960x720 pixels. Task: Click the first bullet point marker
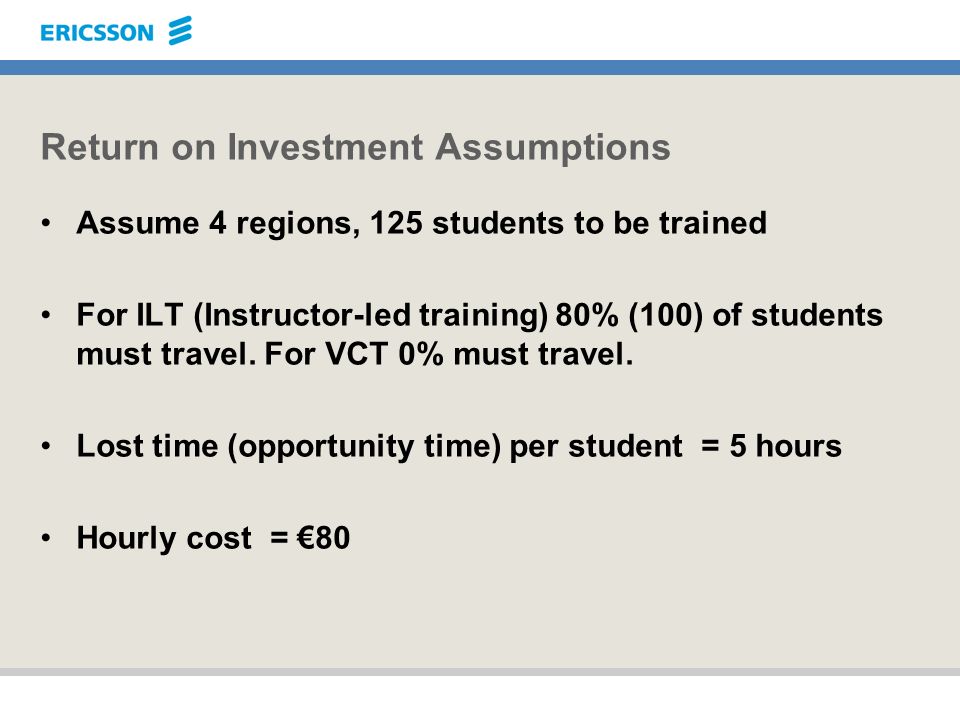click(x=47, y=223)
